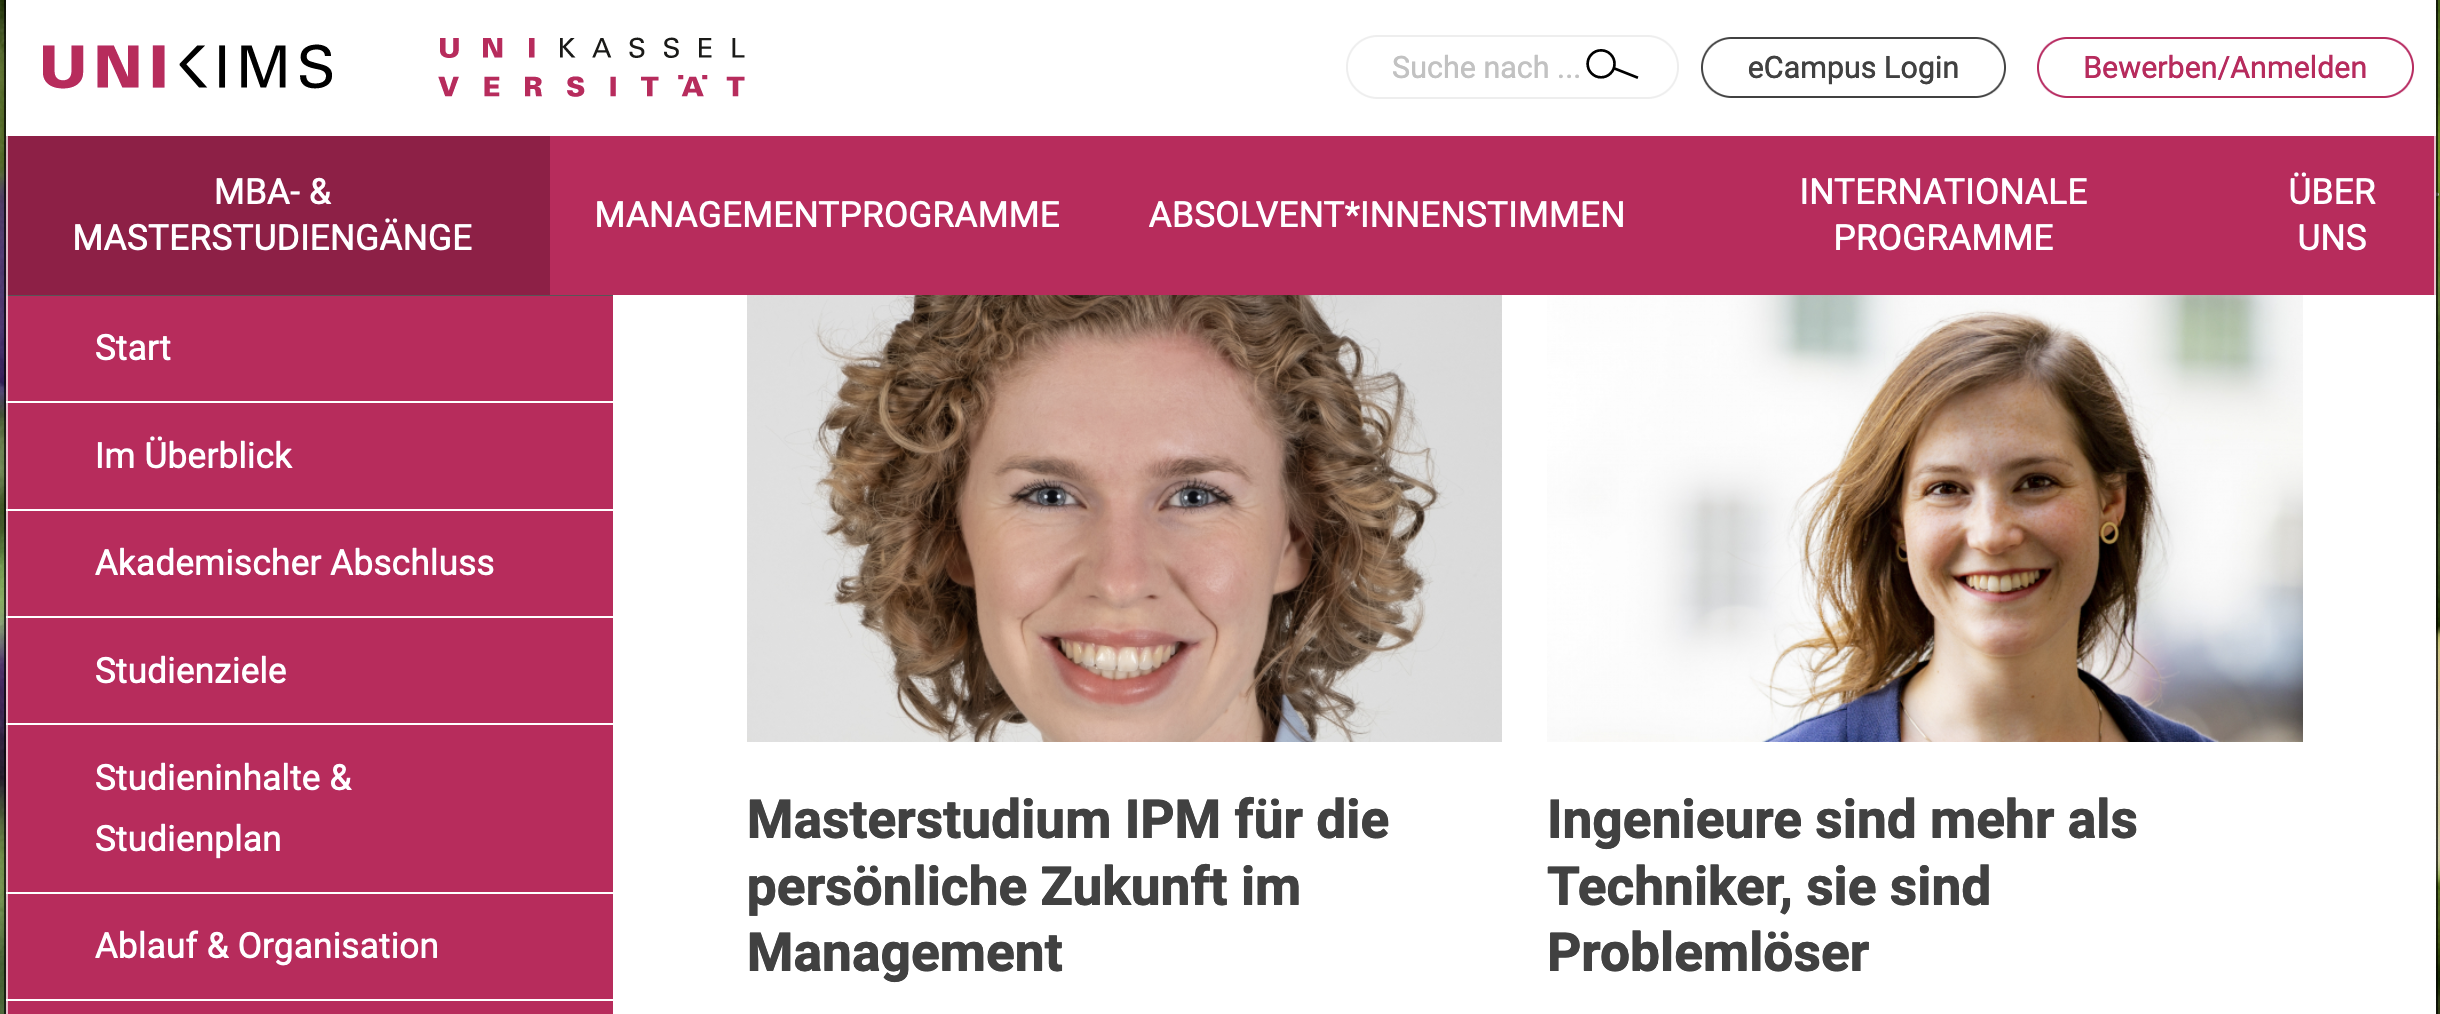The image size is (2440, 1014).
Task: Select Ablauf & Organisation in the sidebar
Action: pos(310,946)
